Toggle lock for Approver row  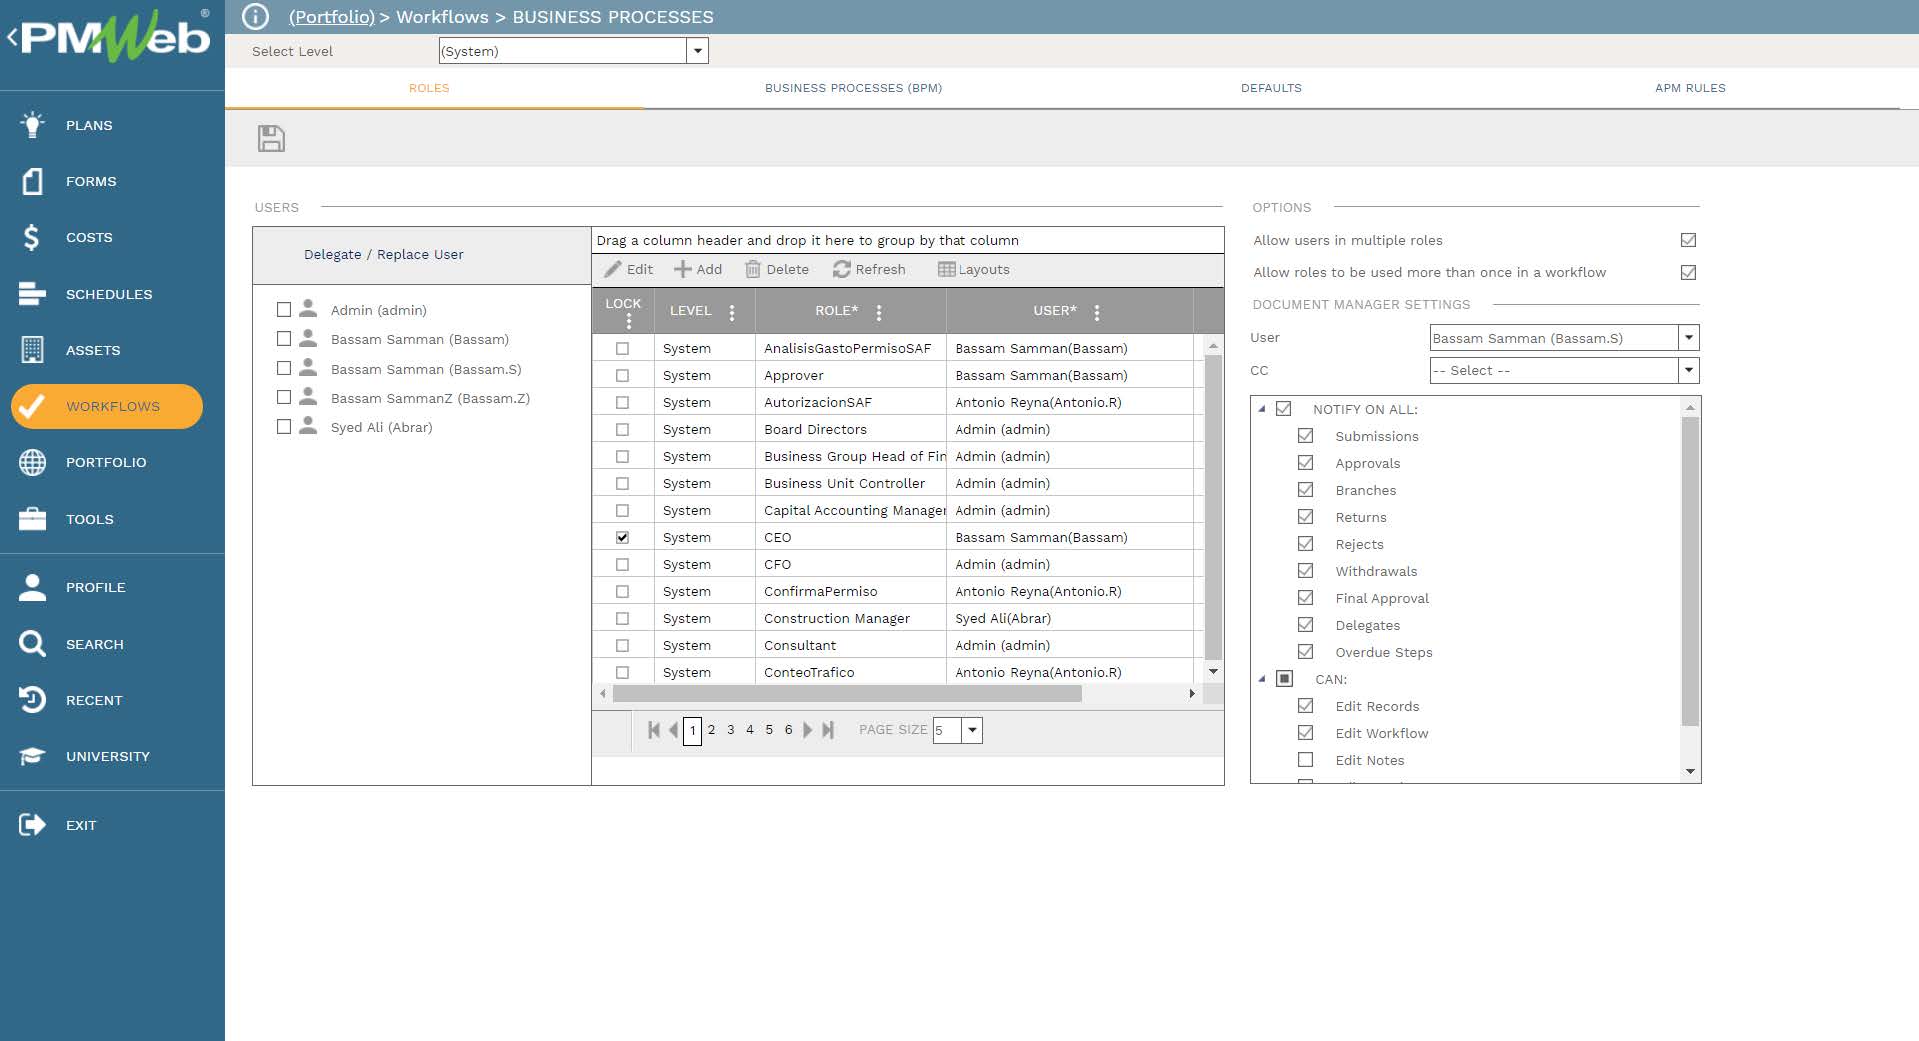[622, 375]
